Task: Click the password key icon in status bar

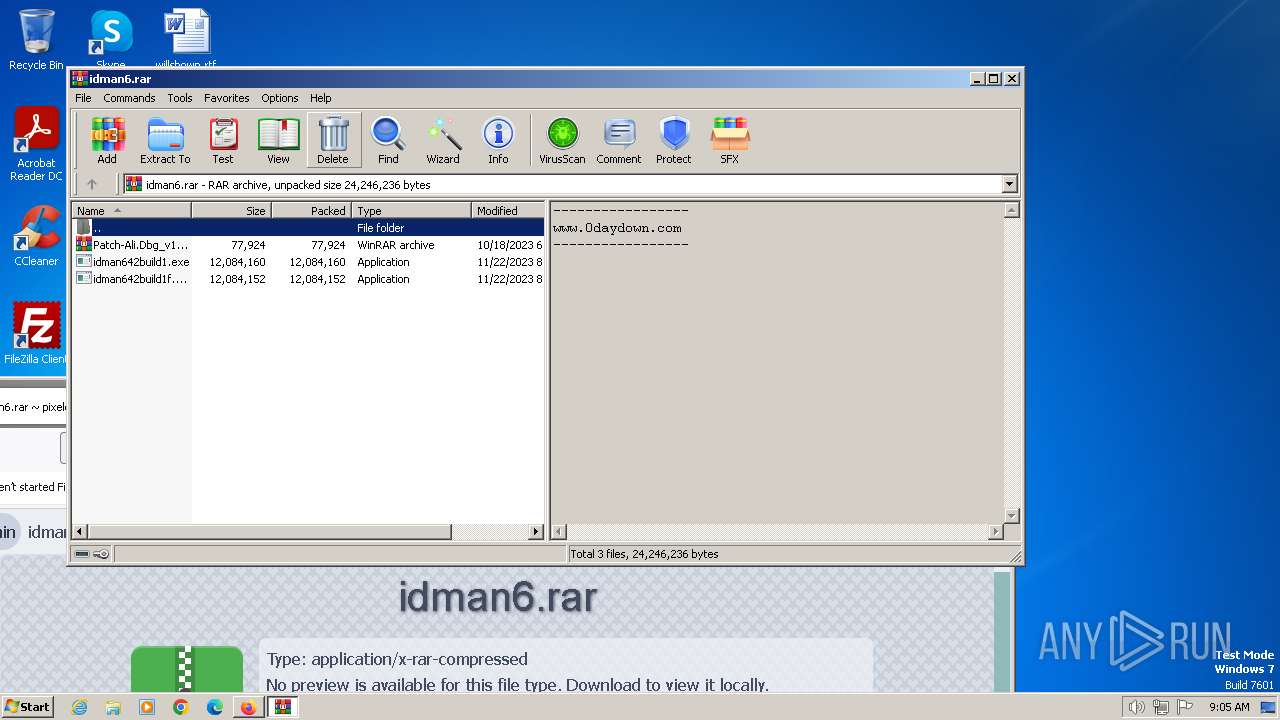Action: 101,554
